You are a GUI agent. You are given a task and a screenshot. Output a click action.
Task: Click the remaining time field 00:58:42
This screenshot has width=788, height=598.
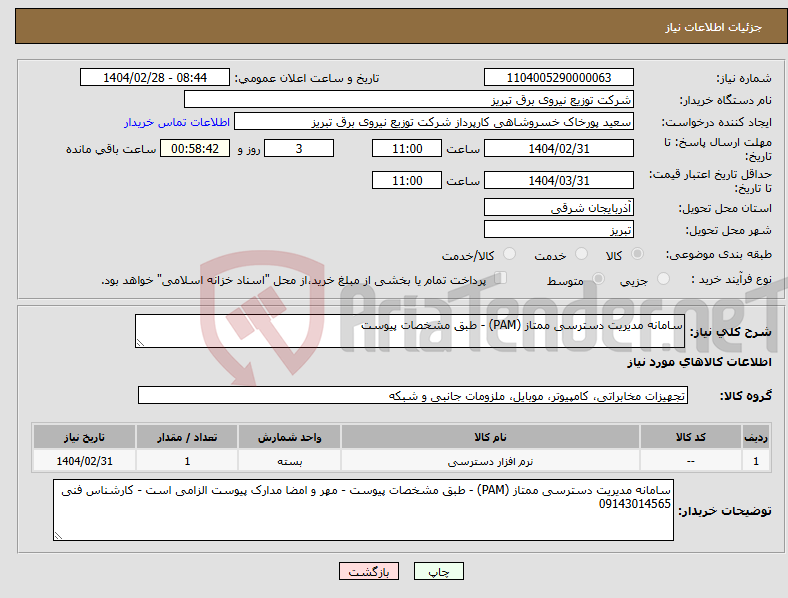(x=195, y=148)
